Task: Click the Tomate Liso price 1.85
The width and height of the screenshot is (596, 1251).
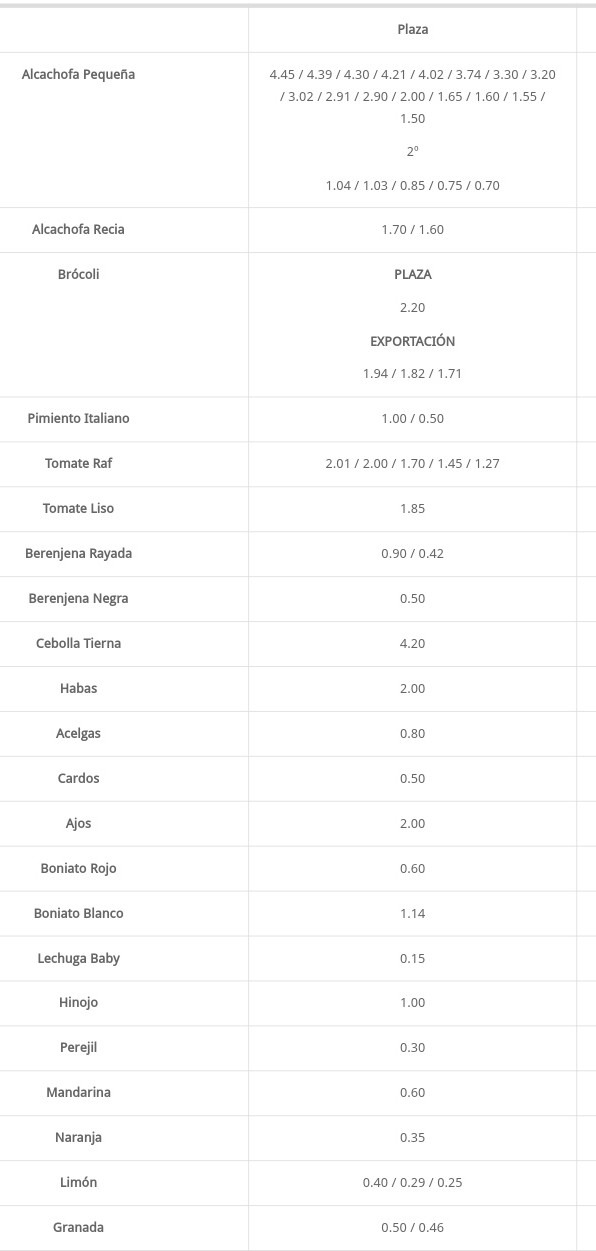Action: 412,509
